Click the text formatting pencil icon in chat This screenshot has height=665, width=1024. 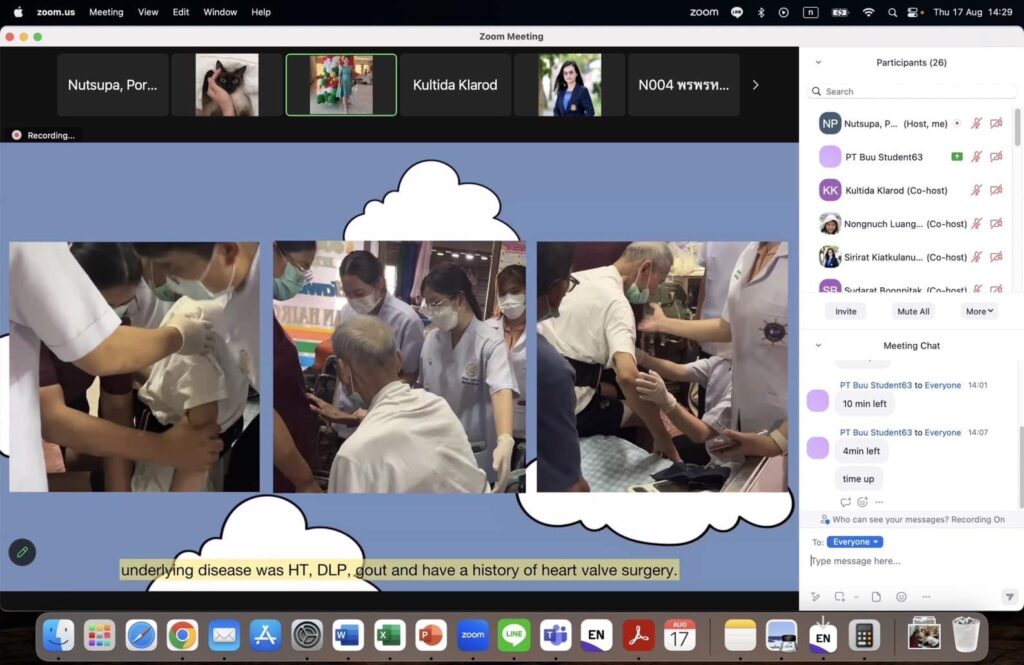[x=816, y=597]
